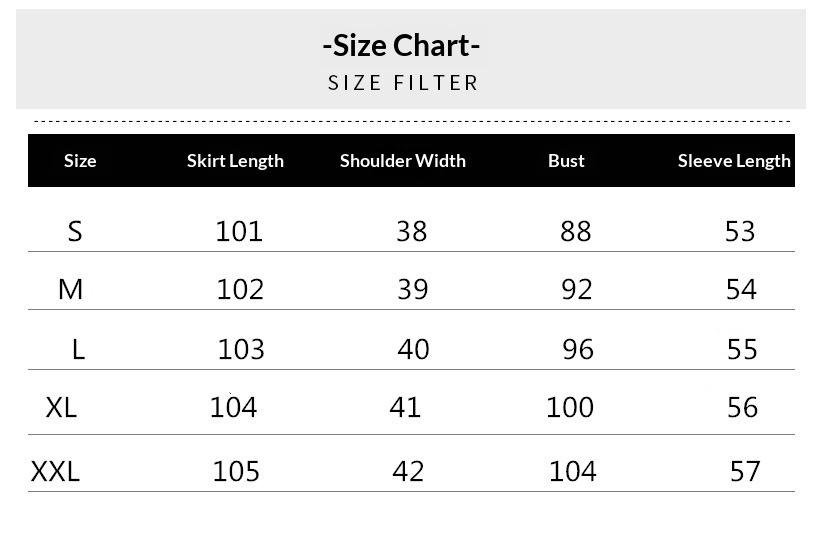Click the Skirt Length column header
Screen dimensions: 817x538
coord(235,161)
